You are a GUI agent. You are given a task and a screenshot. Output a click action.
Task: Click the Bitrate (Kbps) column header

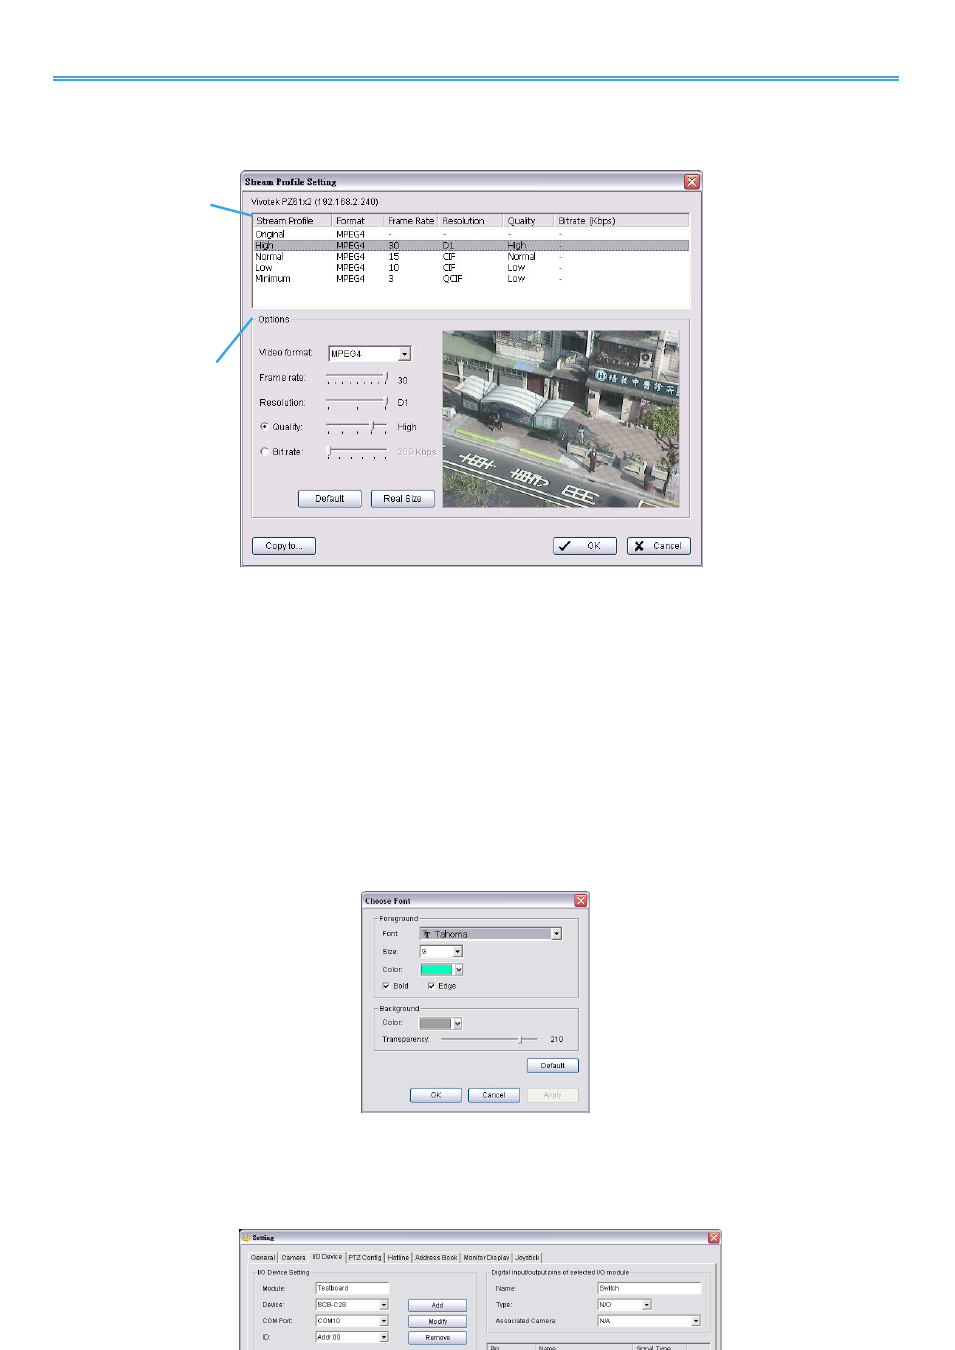[x=621, y=221]
